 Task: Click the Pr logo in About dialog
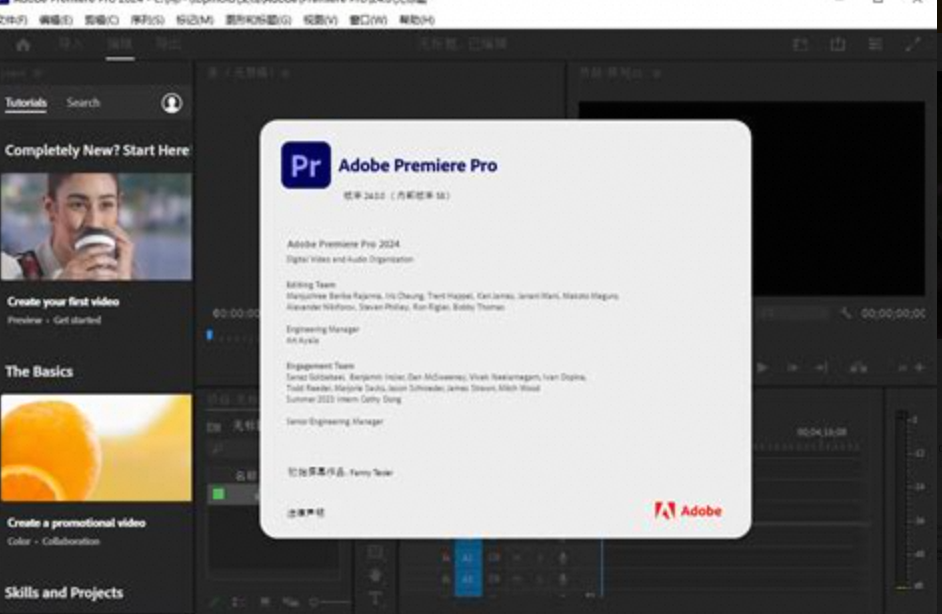click(306, 165)
